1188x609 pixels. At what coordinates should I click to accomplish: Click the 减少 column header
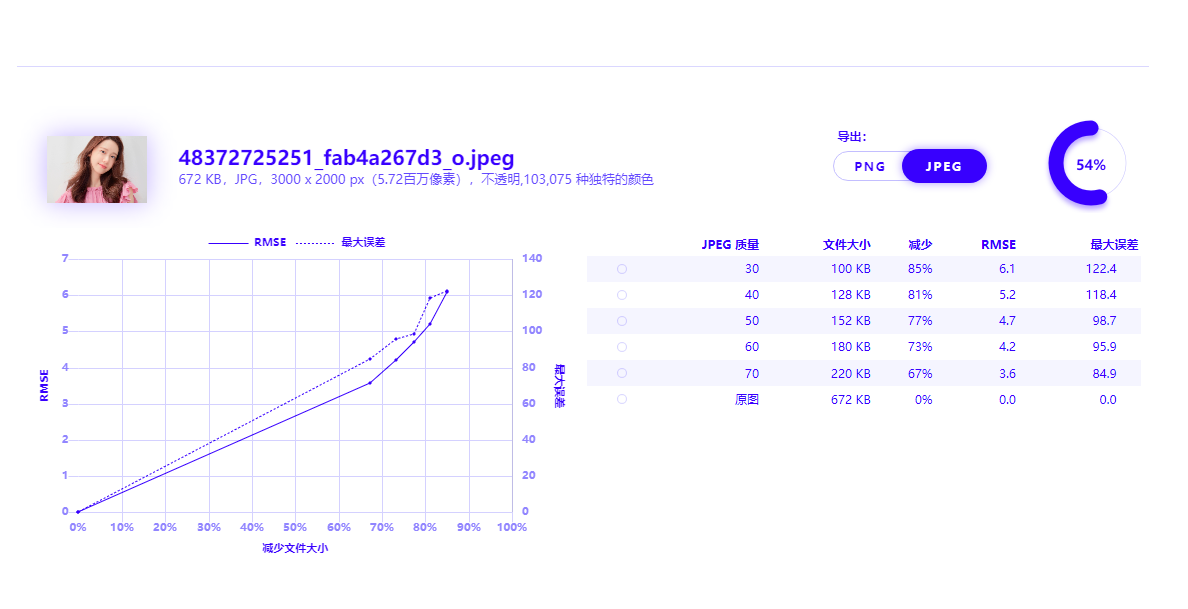[x=920, y=244]
